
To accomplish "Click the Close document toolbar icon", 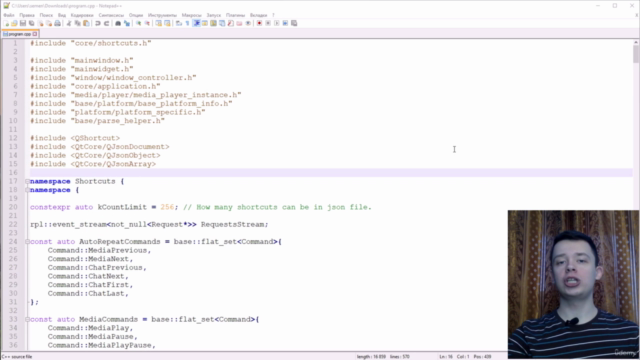I will pyautogui.click(x=40, y=23).
